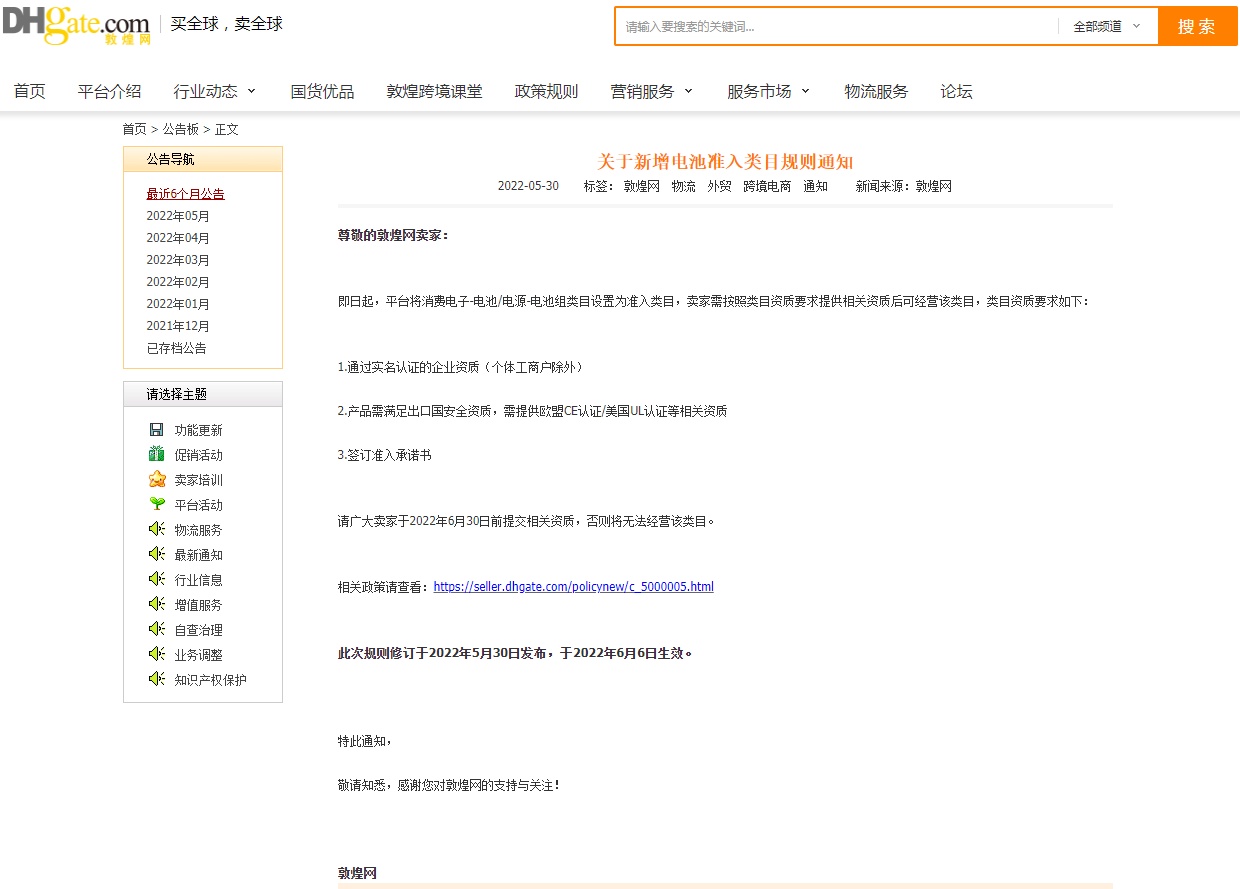Click the article title 关于新增电池准入类目规则通知
1240x889 pixels.
(x=725, y=162)
